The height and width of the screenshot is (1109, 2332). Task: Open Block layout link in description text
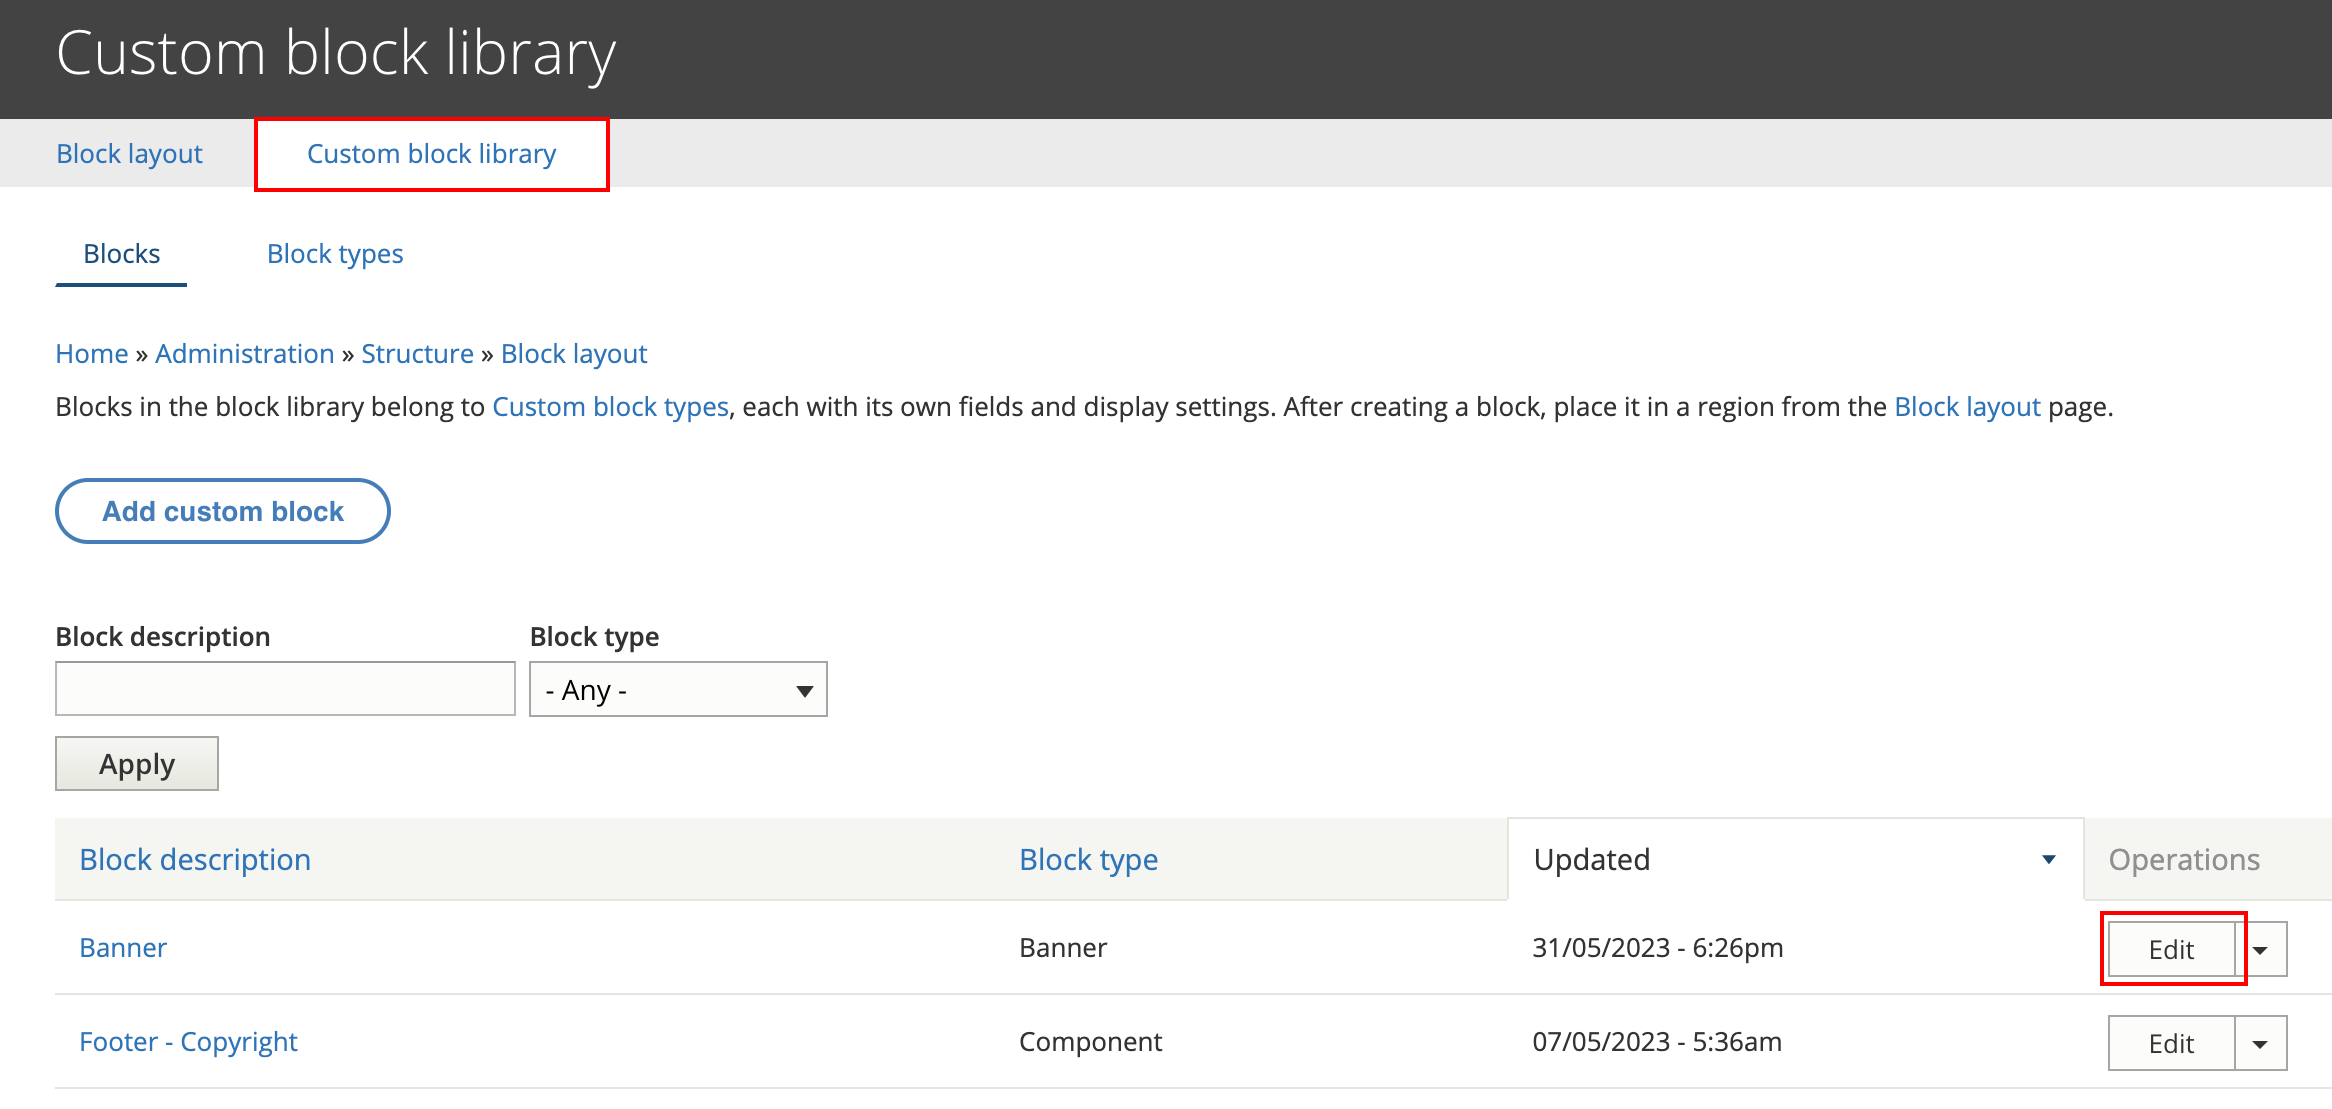(1966, 407)
